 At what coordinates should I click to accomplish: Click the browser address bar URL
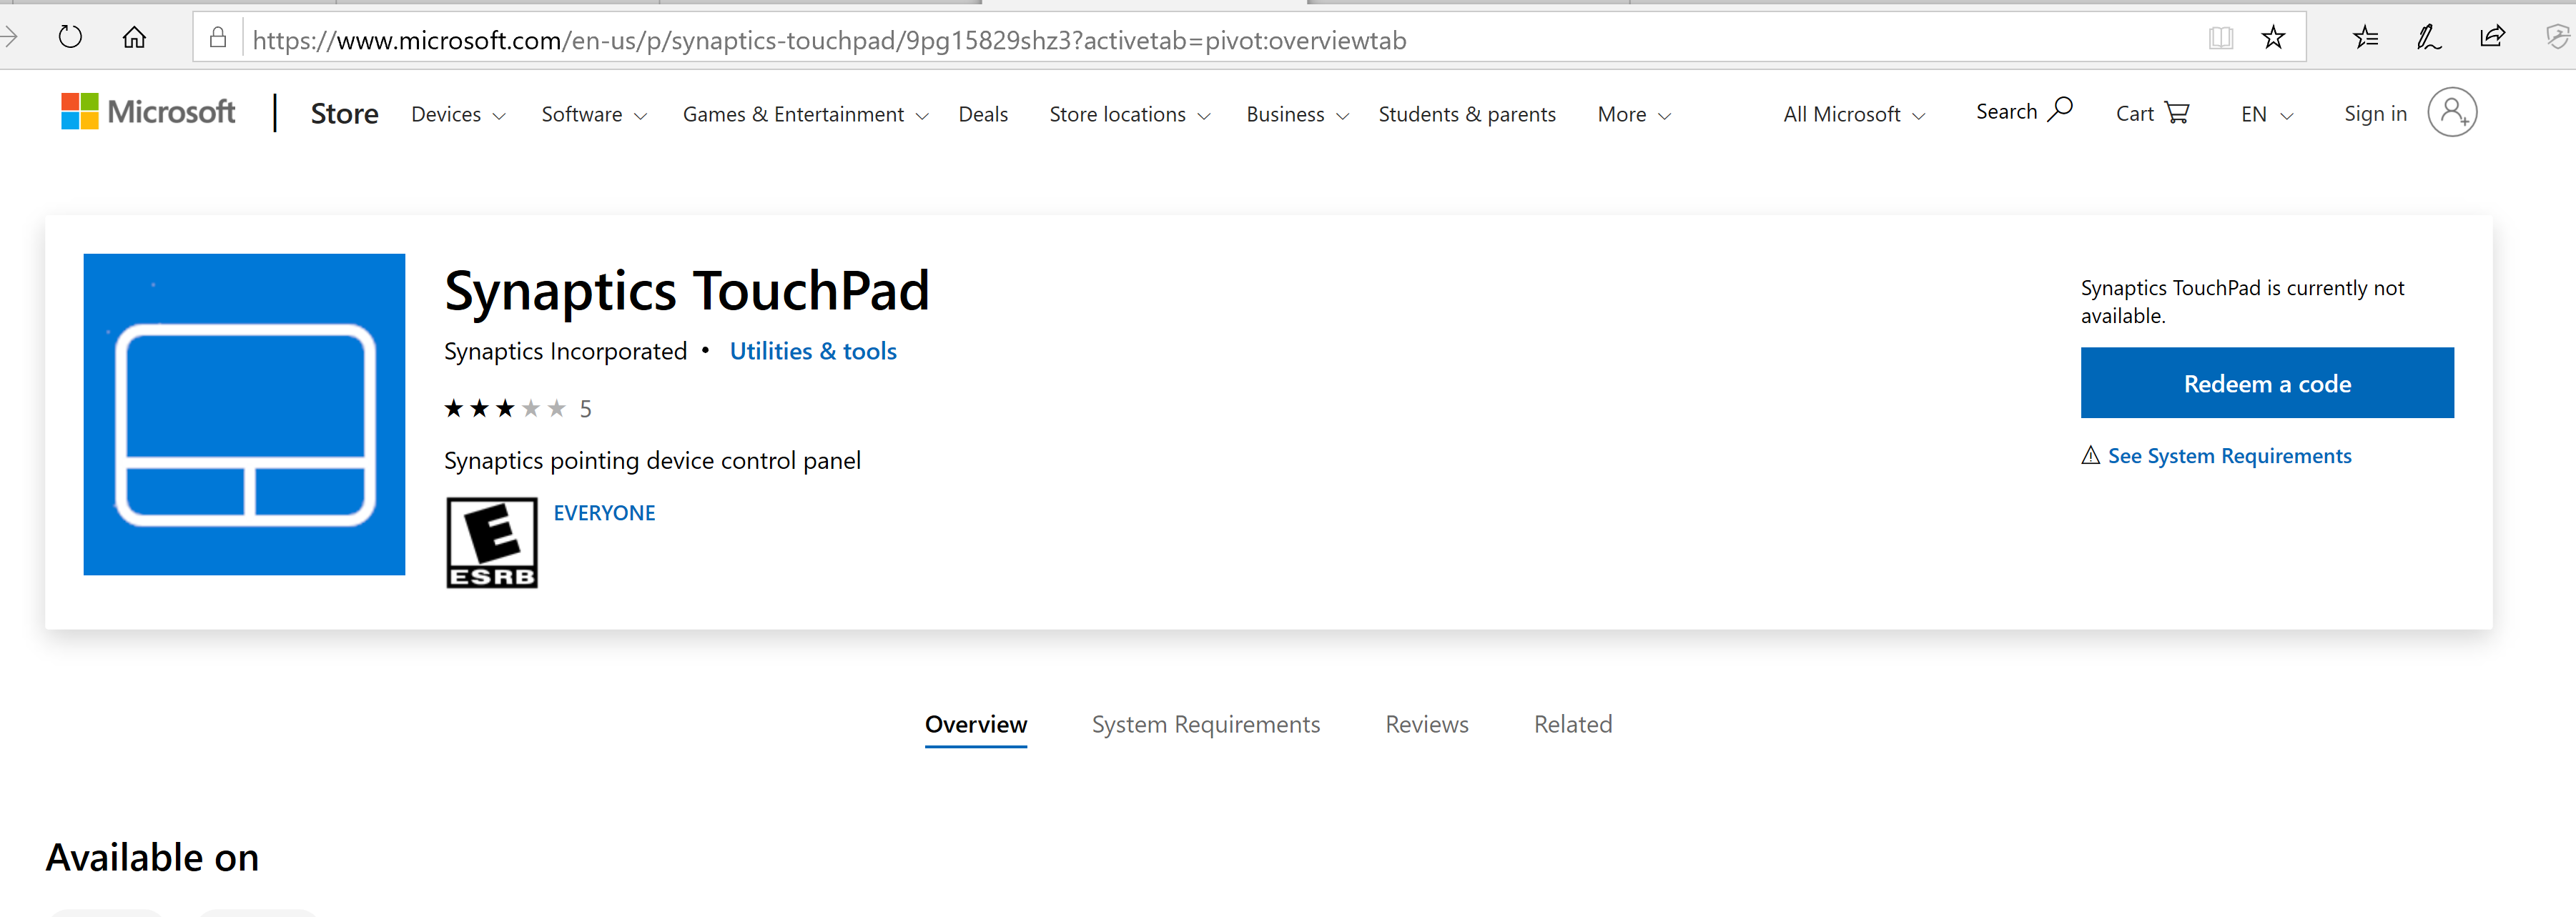point(829,40)
